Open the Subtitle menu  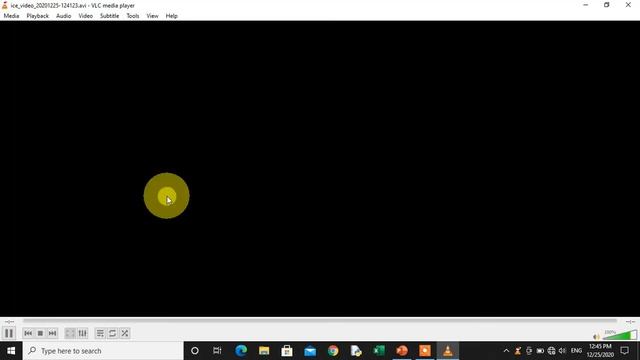click(x=109, y=16)
